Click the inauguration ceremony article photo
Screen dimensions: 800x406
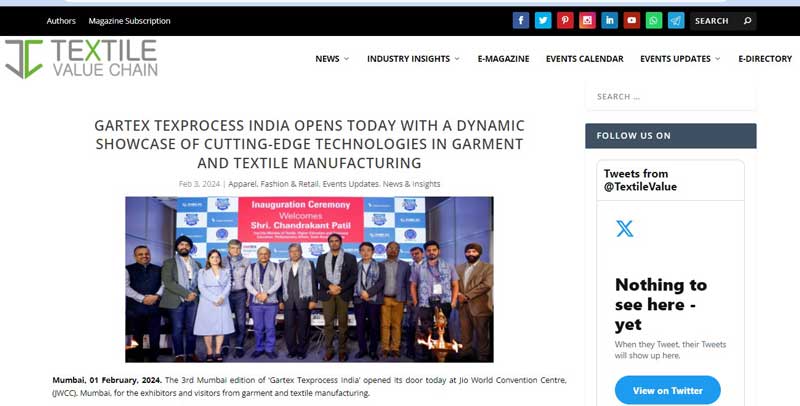click(x=309, y=280)
